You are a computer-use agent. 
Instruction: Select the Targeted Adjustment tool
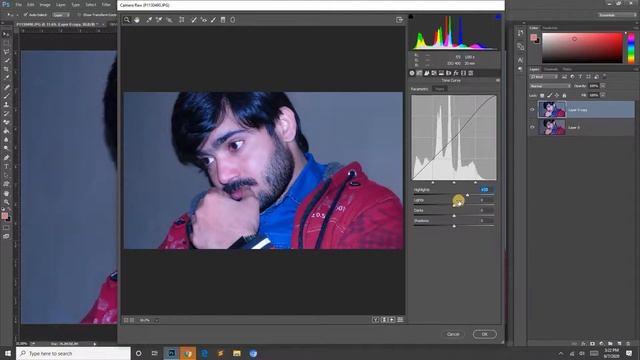coord(169,20)
